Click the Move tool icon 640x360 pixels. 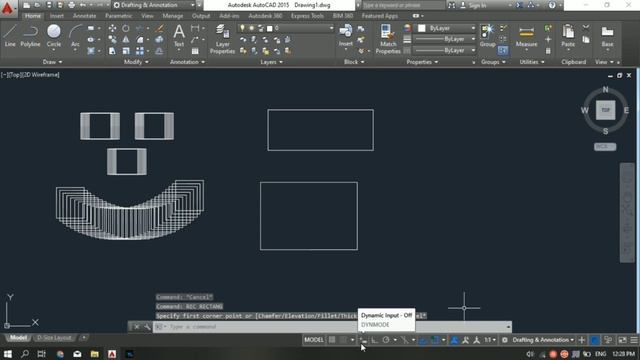tap(112, 29)
